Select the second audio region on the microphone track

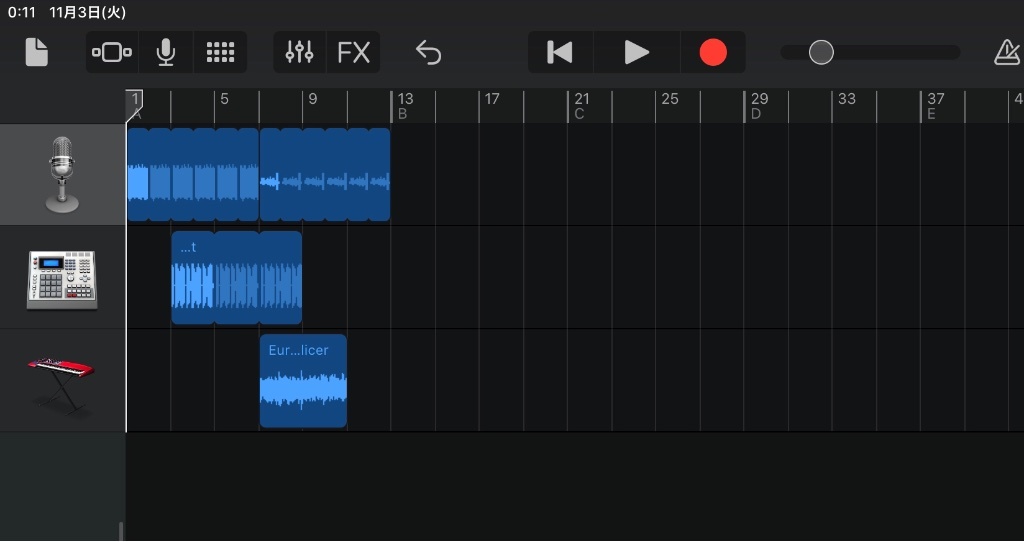coord(325,174)
